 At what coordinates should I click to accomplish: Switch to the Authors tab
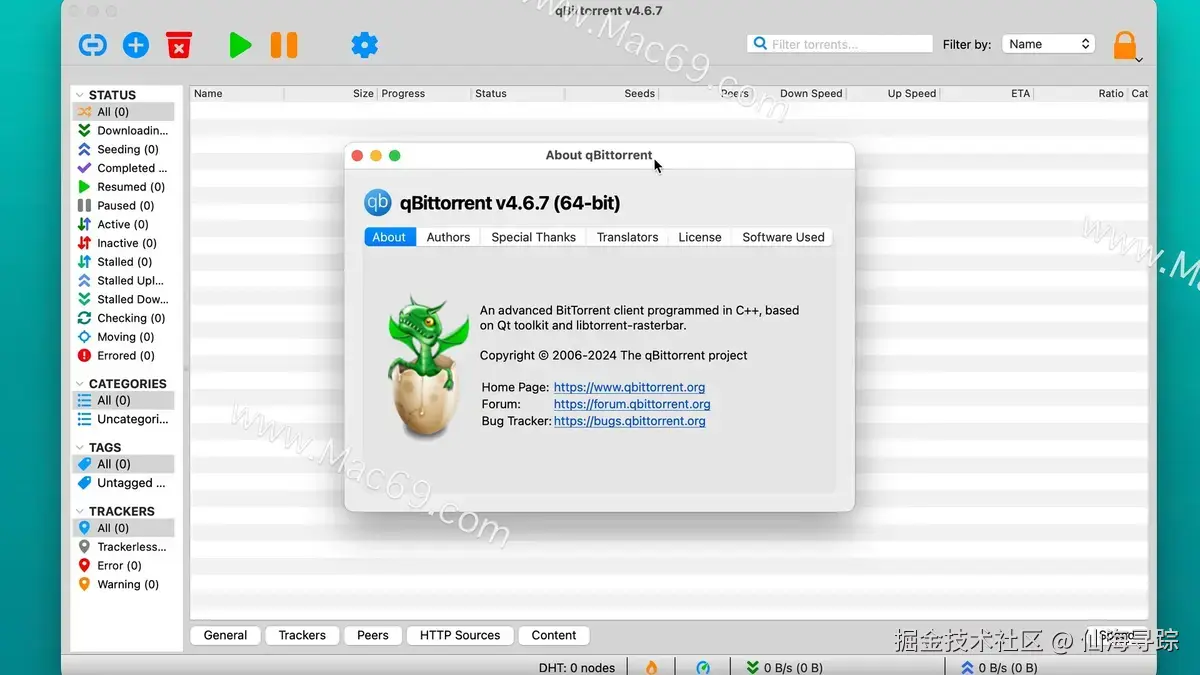(x=448, y=237)
